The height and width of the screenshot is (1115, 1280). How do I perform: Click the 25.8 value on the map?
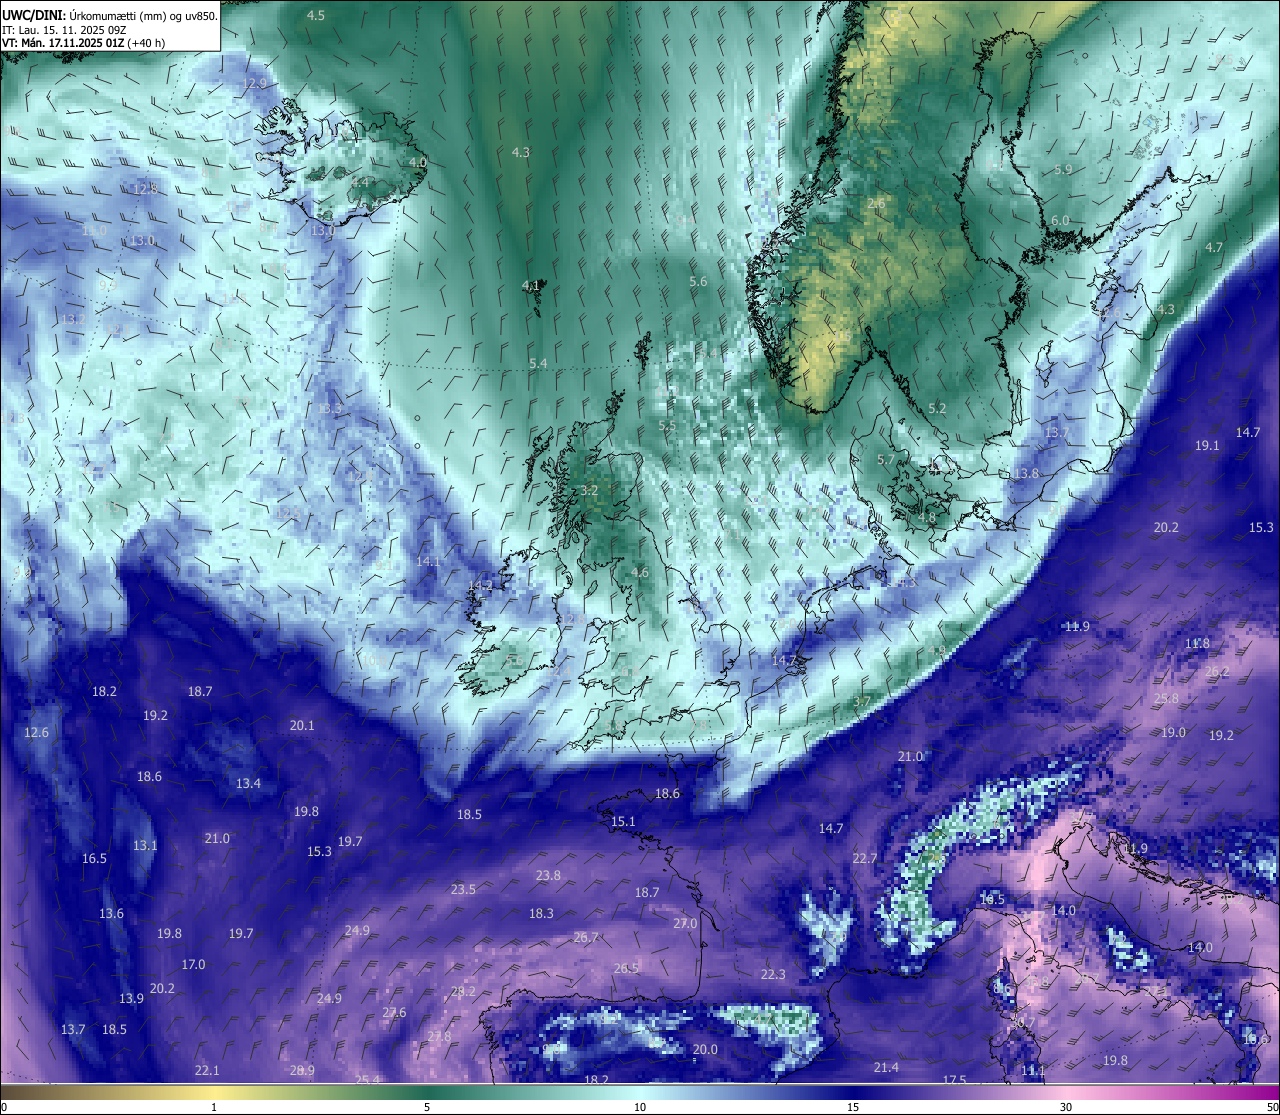point(1166,698)
